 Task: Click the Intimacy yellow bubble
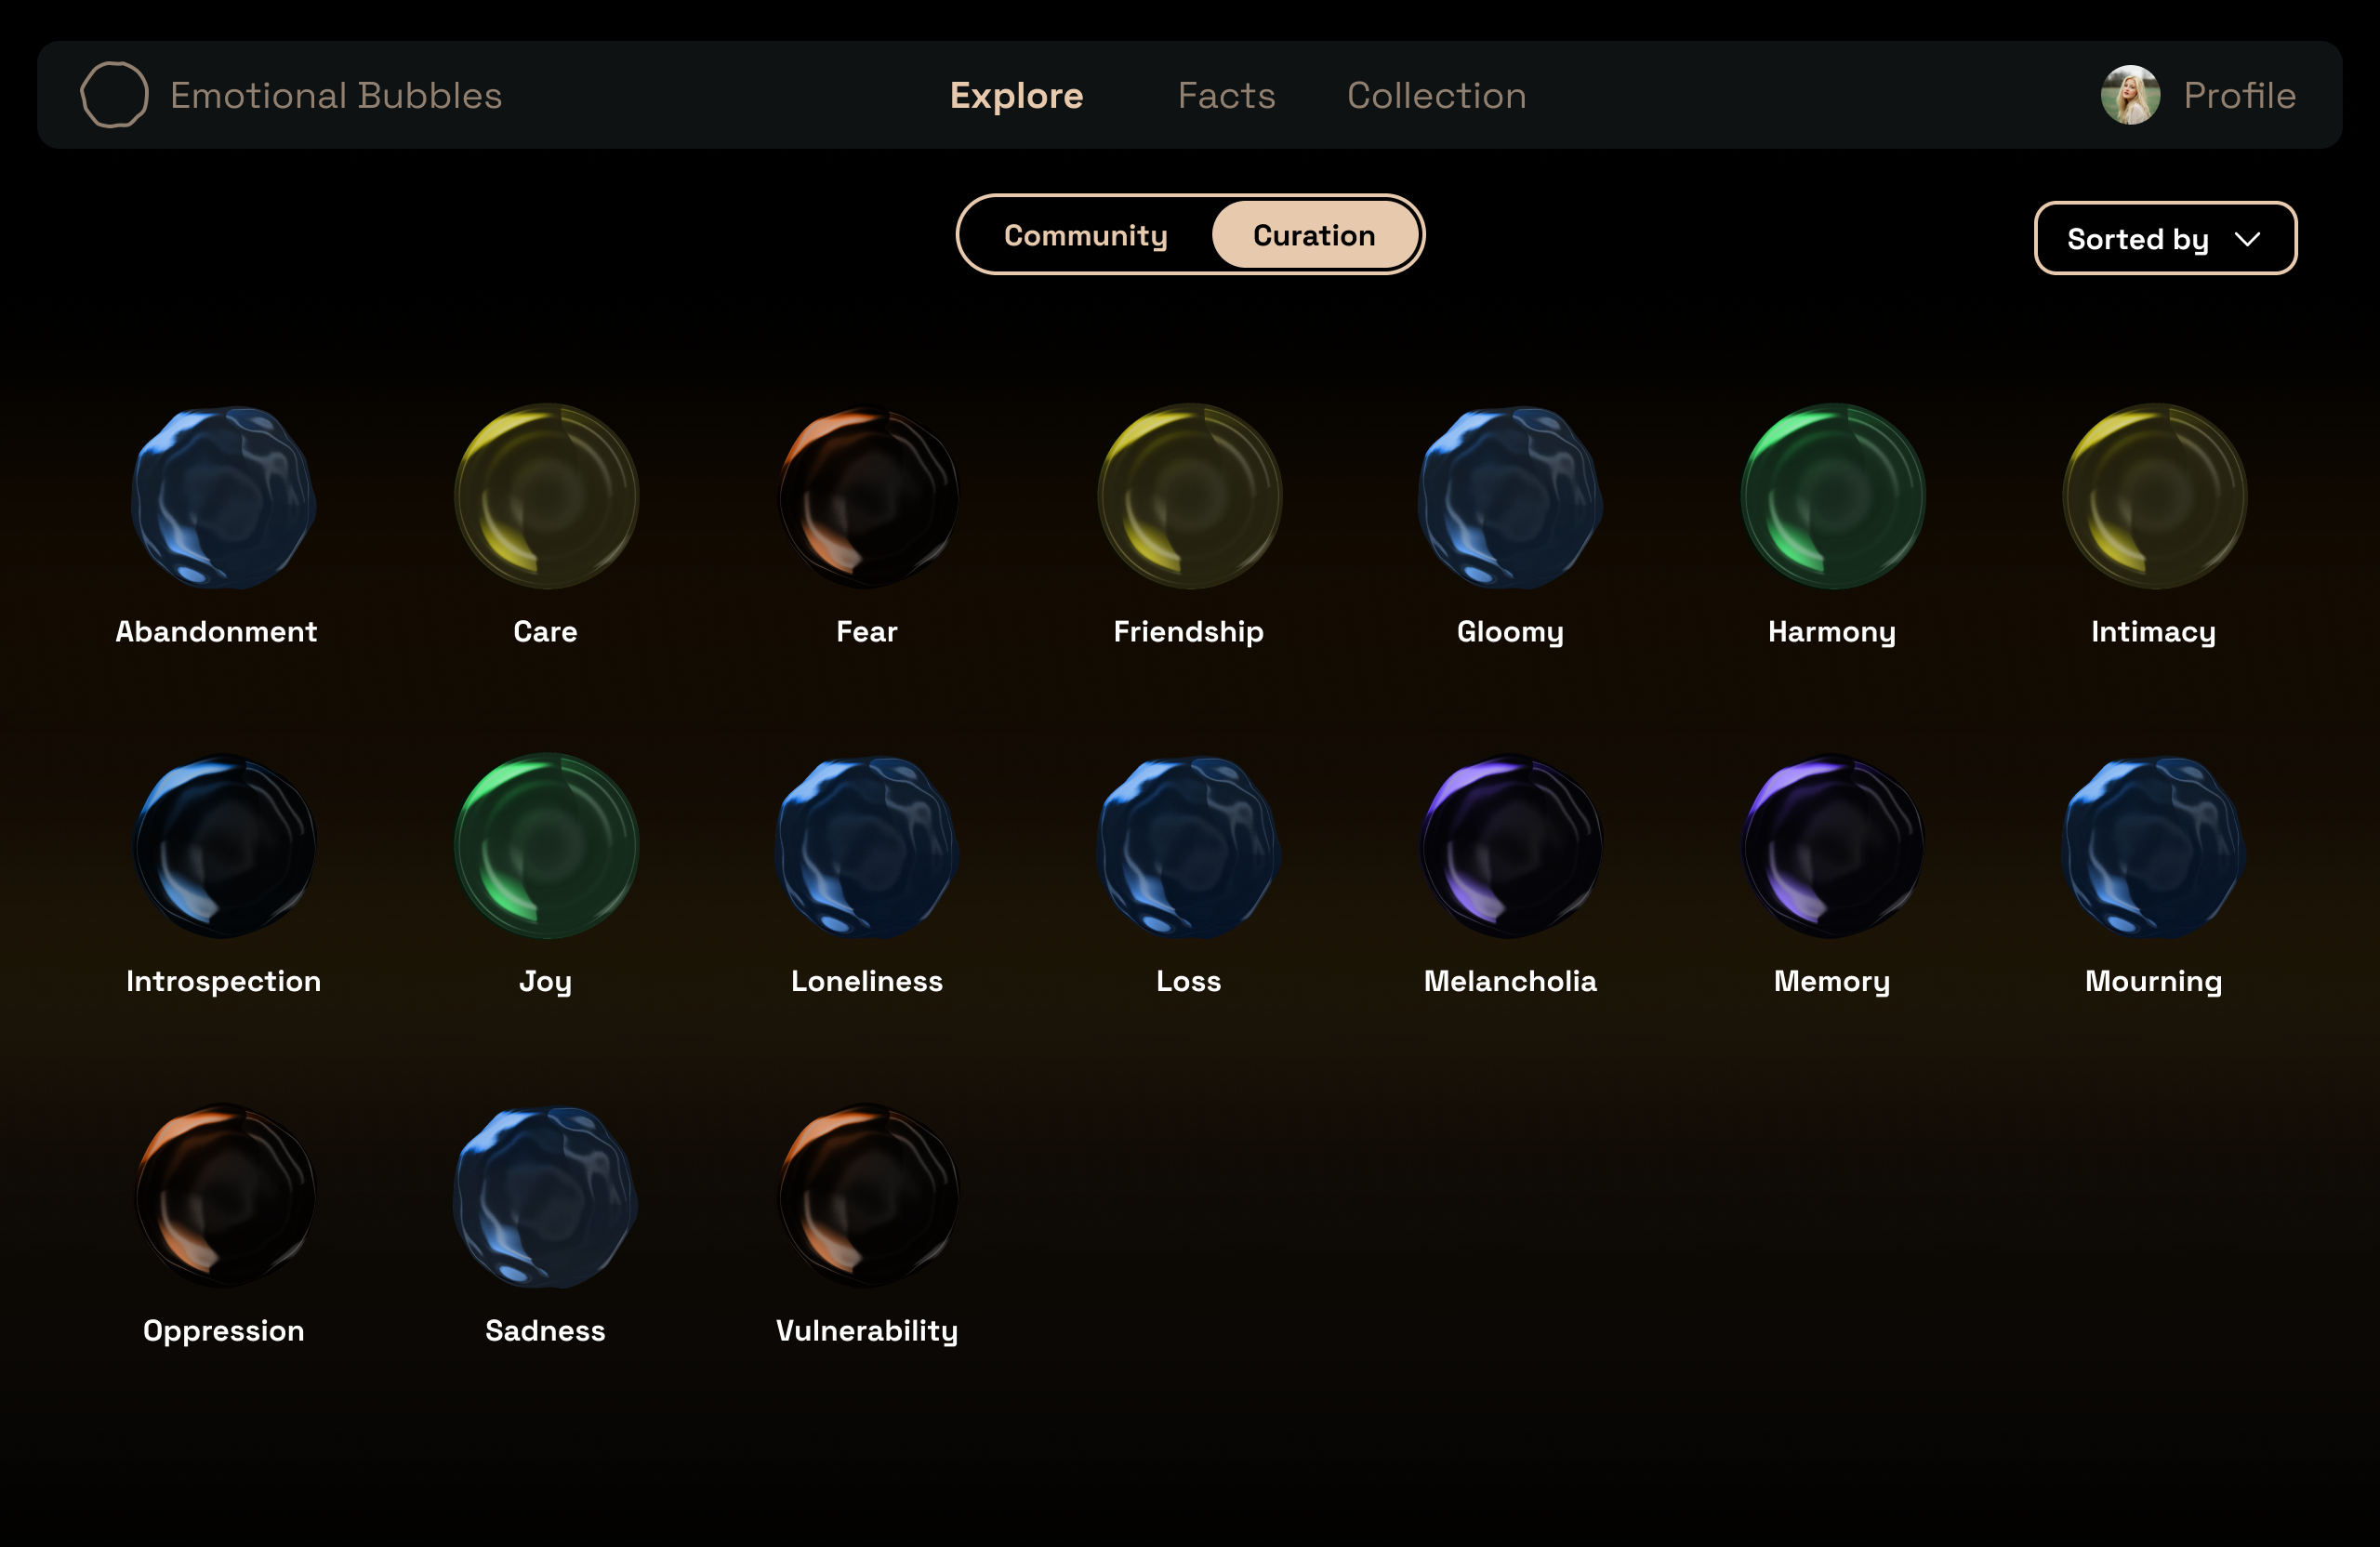[x=2154, y=497]
